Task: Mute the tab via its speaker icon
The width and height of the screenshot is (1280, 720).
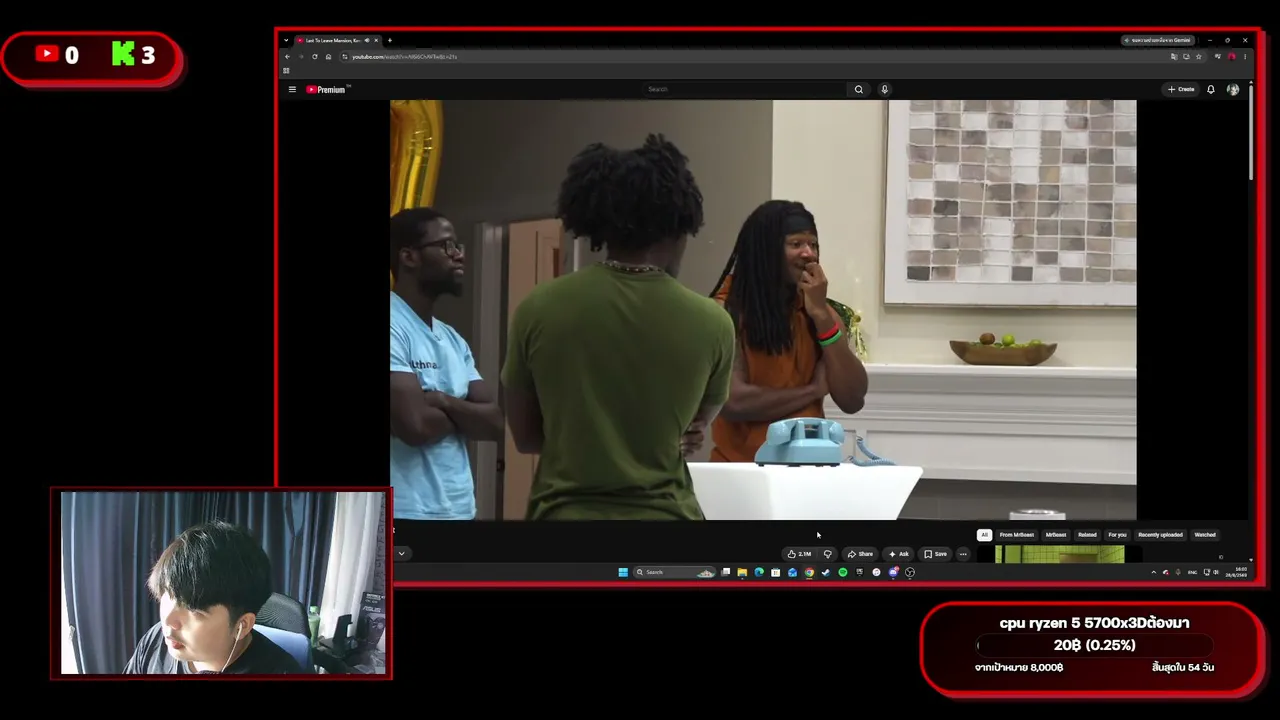Action: pyautogui.click(x=367, y=41)
